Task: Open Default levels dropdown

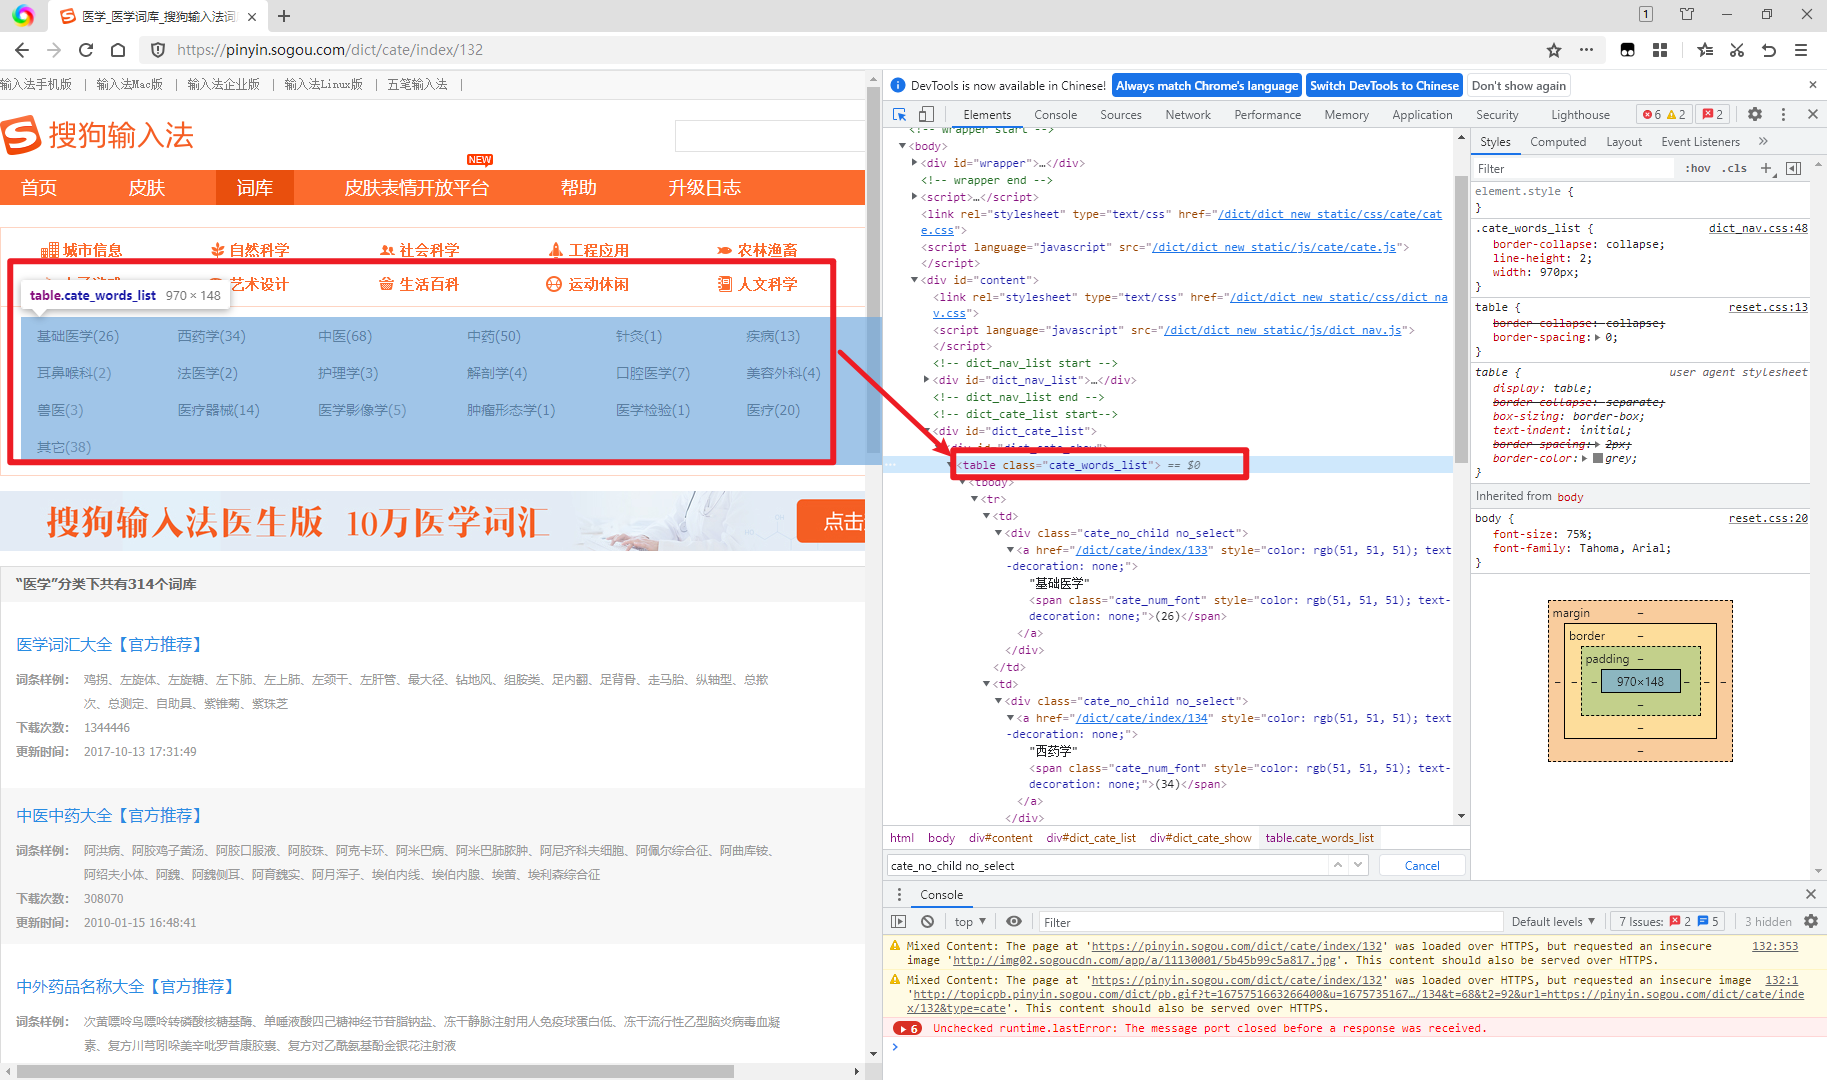Action: tap(1554, 922)
